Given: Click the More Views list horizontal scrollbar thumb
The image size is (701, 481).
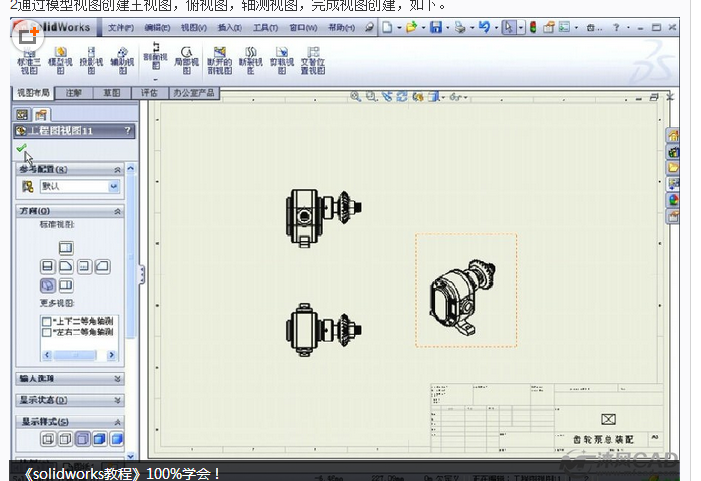Looking at the screenshot, I should pyautogui.click(x=75, y=355).
